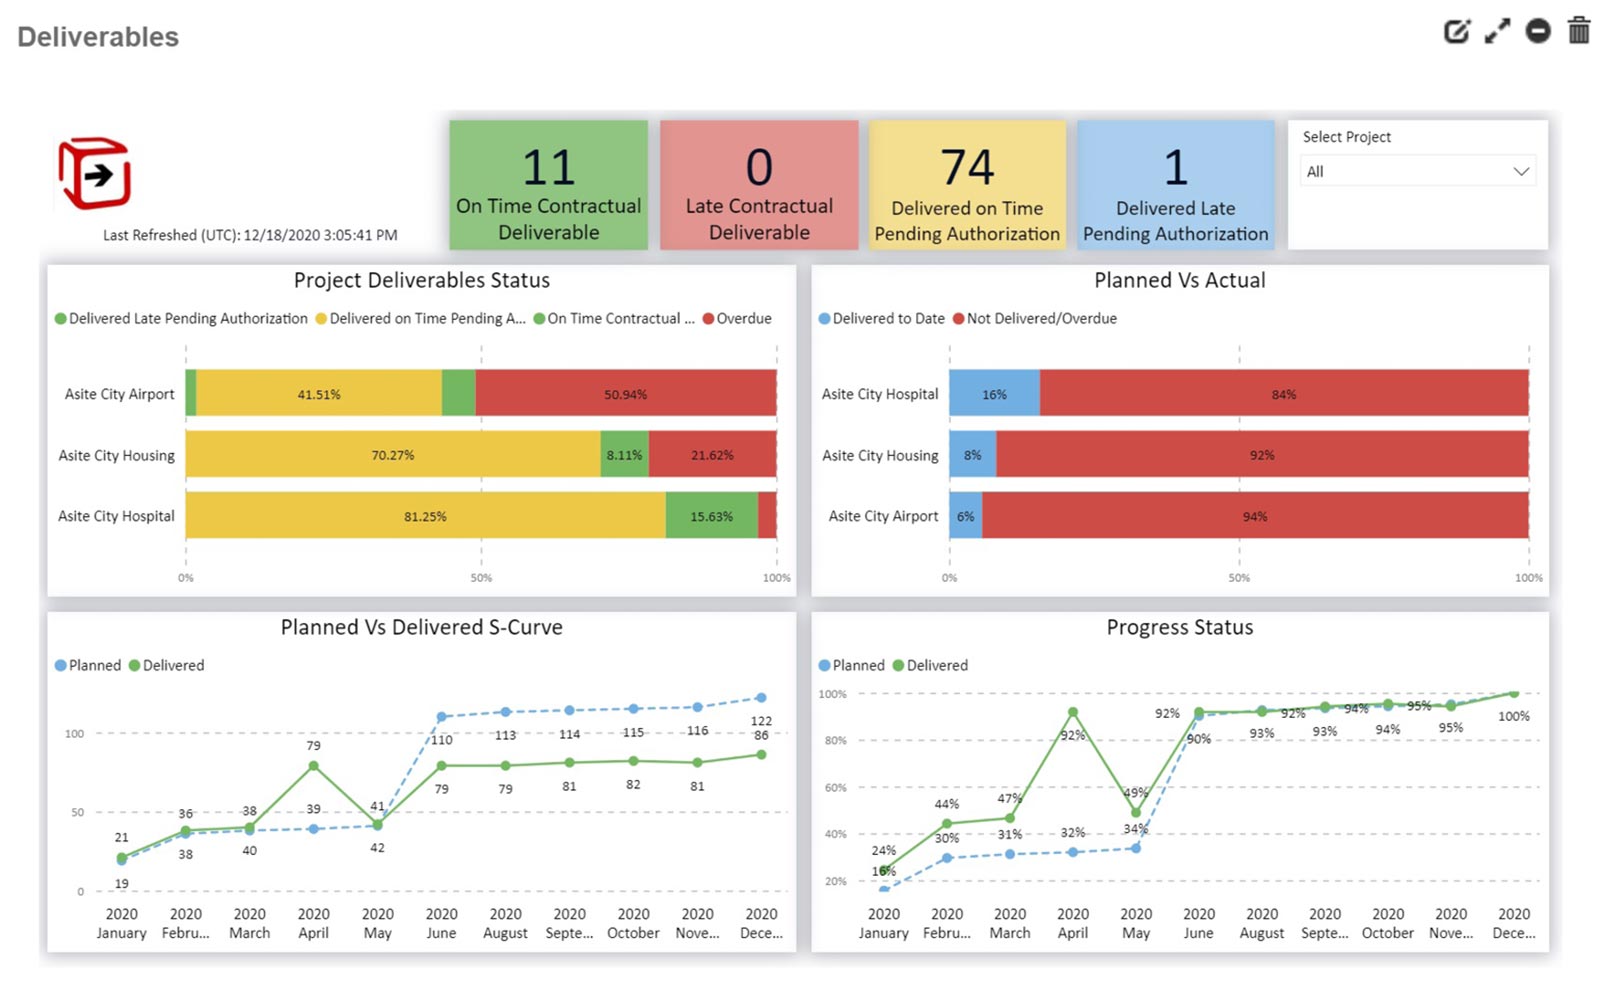Toggle Delivered legend in Progress Status chart
Screen dimensions: 1600x1000
coord(930,665)
